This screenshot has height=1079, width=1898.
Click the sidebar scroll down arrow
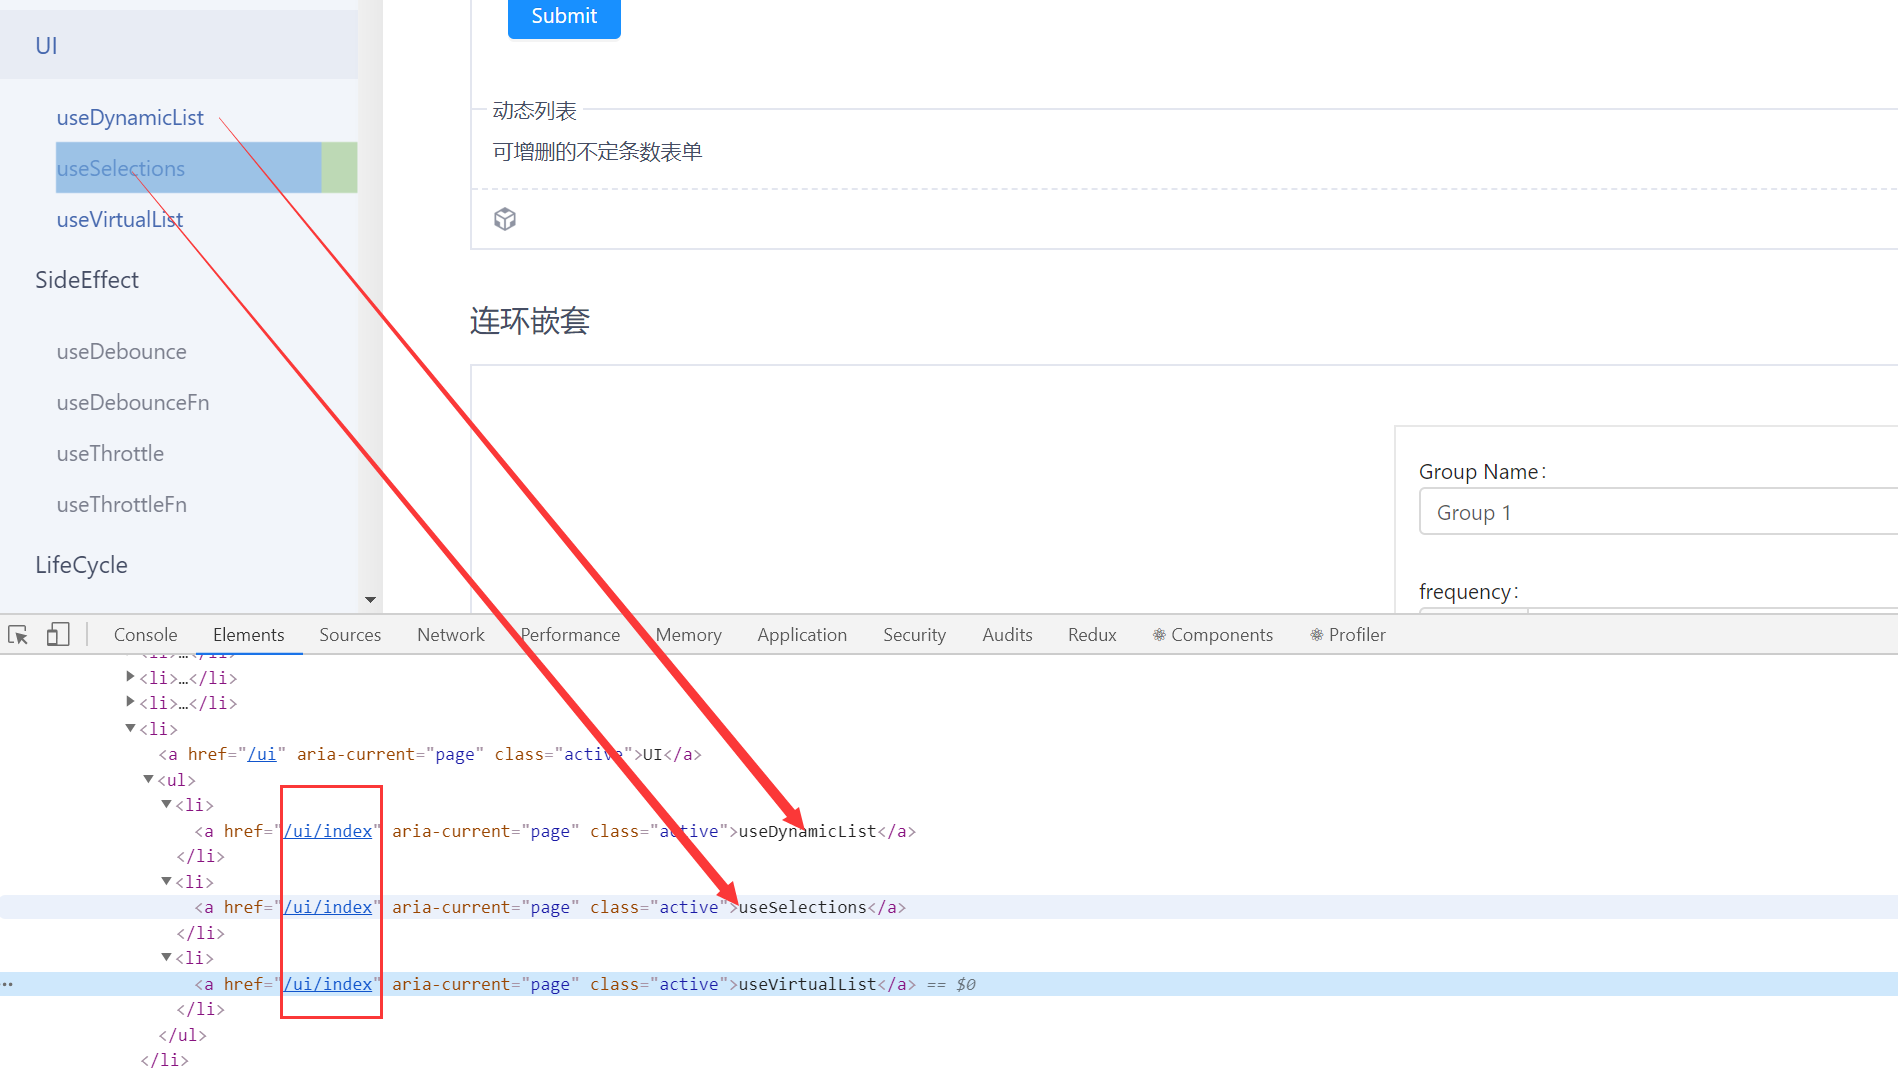pyautogui.click(x=370, y=600)
